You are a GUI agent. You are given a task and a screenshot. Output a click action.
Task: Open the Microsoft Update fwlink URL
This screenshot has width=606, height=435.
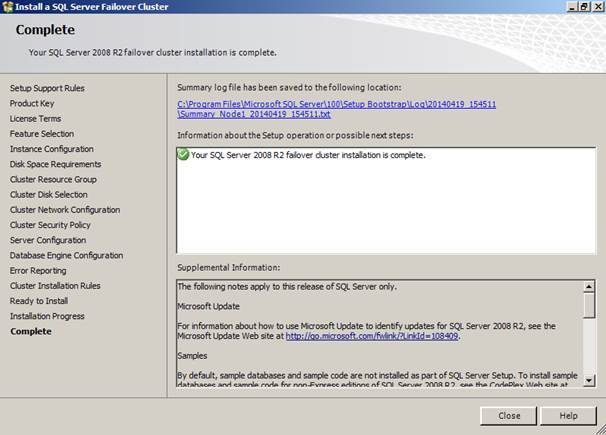372,336
